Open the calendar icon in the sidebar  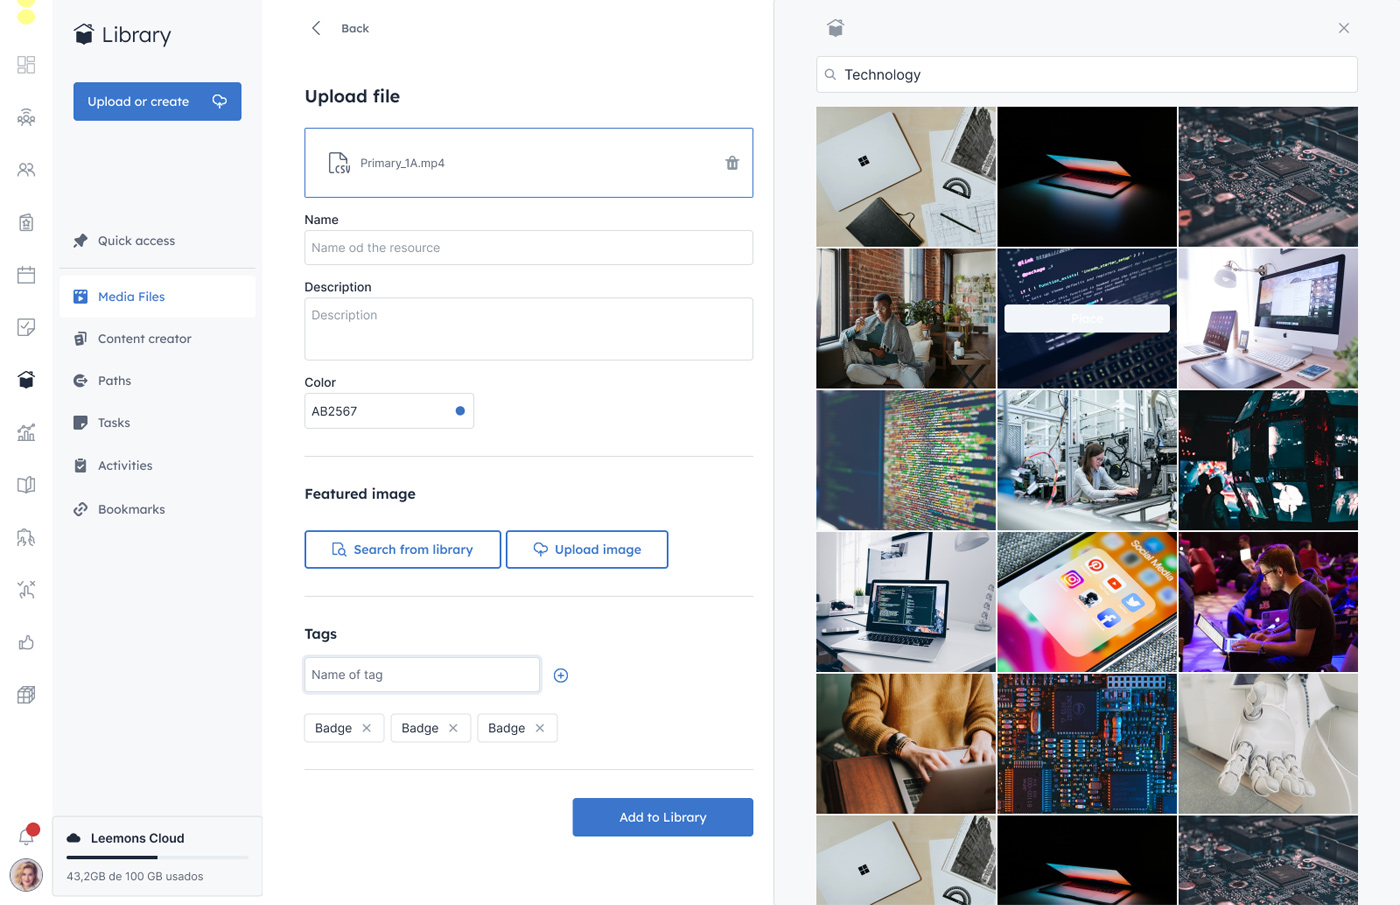(26, 275)
